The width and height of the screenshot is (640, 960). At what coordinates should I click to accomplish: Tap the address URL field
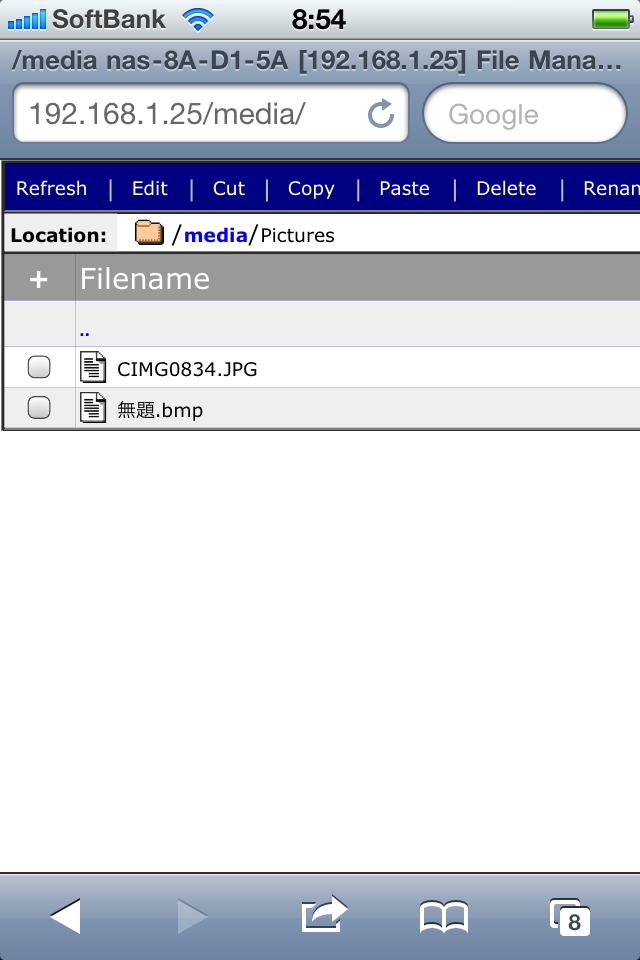(x=190, y=114)
